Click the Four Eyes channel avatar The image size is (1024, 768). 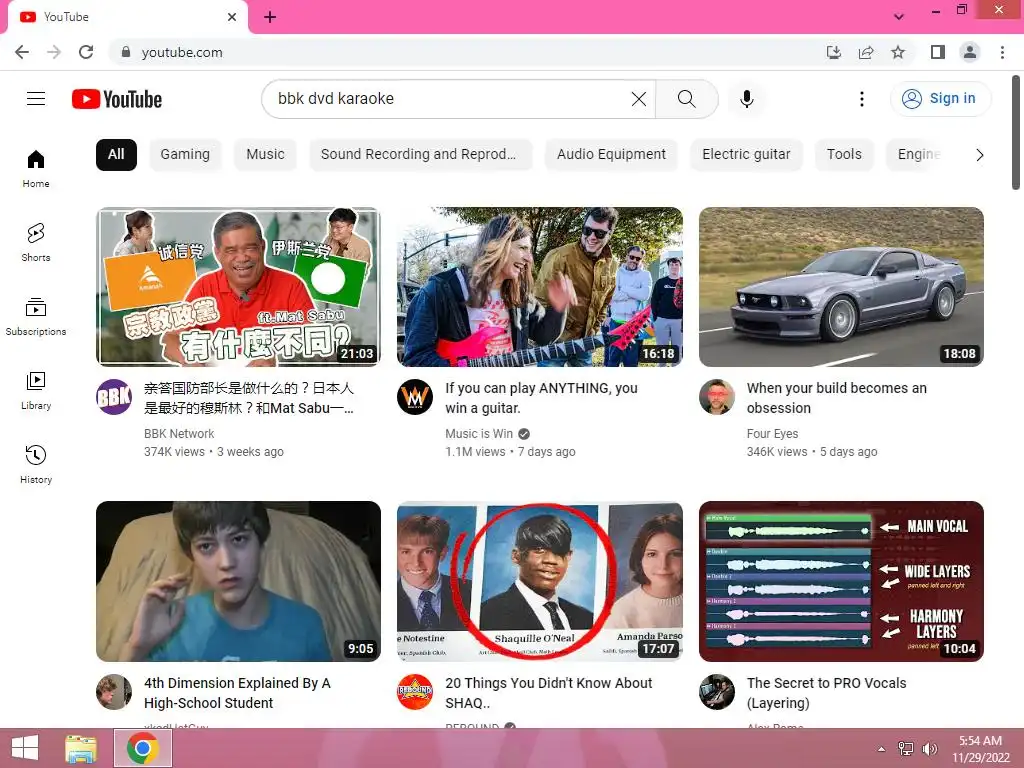[x=716, y=396]
